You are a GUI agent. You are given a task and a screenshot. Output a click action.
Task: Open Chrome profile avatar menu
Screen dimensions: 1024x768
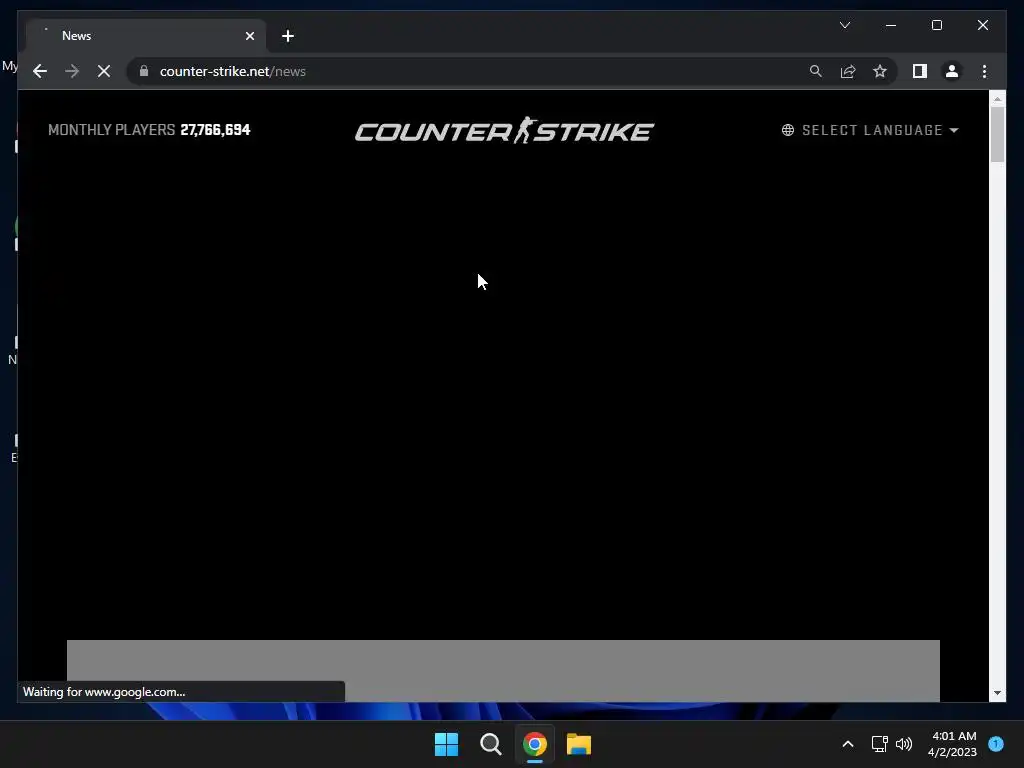pyautogui.click(x=952, y=71)
